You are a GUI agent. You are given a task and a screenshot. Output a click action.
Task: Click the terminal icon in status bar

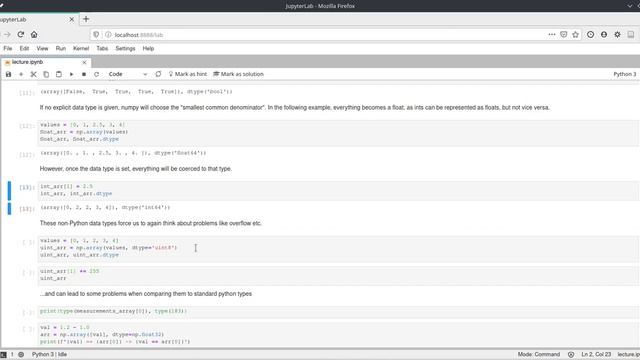point(3,355)
